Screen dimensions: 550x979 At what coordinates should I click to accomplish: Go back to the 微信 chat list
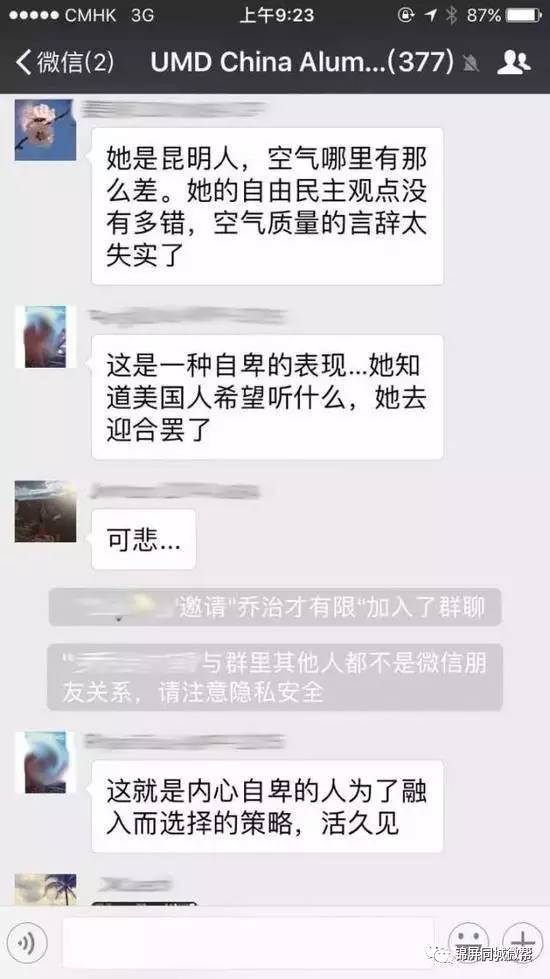click(x=65, y=62)
